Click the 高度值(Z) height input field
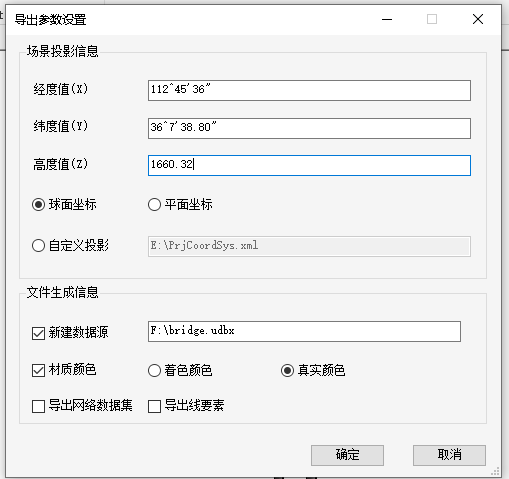Viewport: 509px width, 479px height. point(309,165)
